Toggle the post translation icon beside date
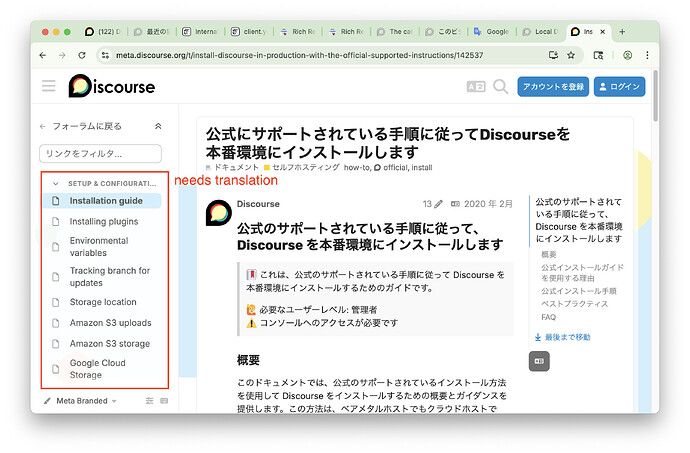Viewport: 690px width, 453px height. (455, 204)
